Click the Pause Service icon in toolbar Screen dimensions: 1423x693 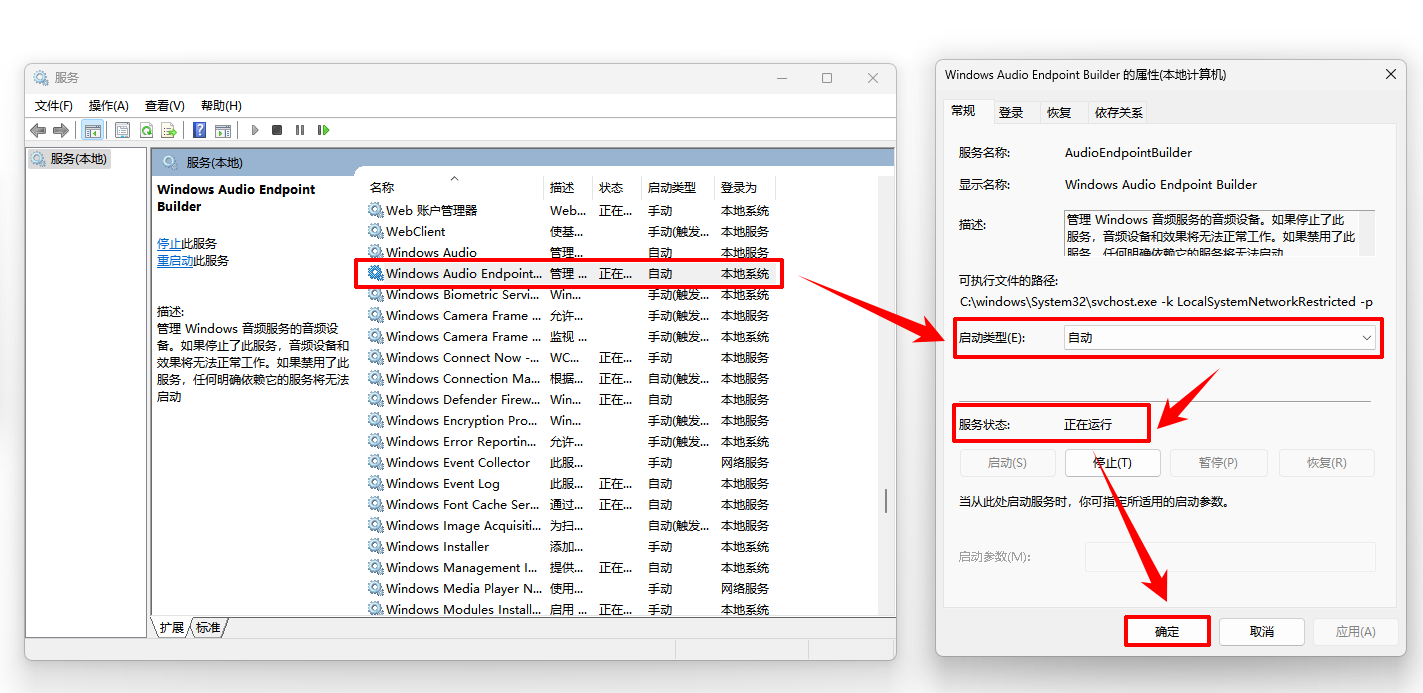coord(300,130)
